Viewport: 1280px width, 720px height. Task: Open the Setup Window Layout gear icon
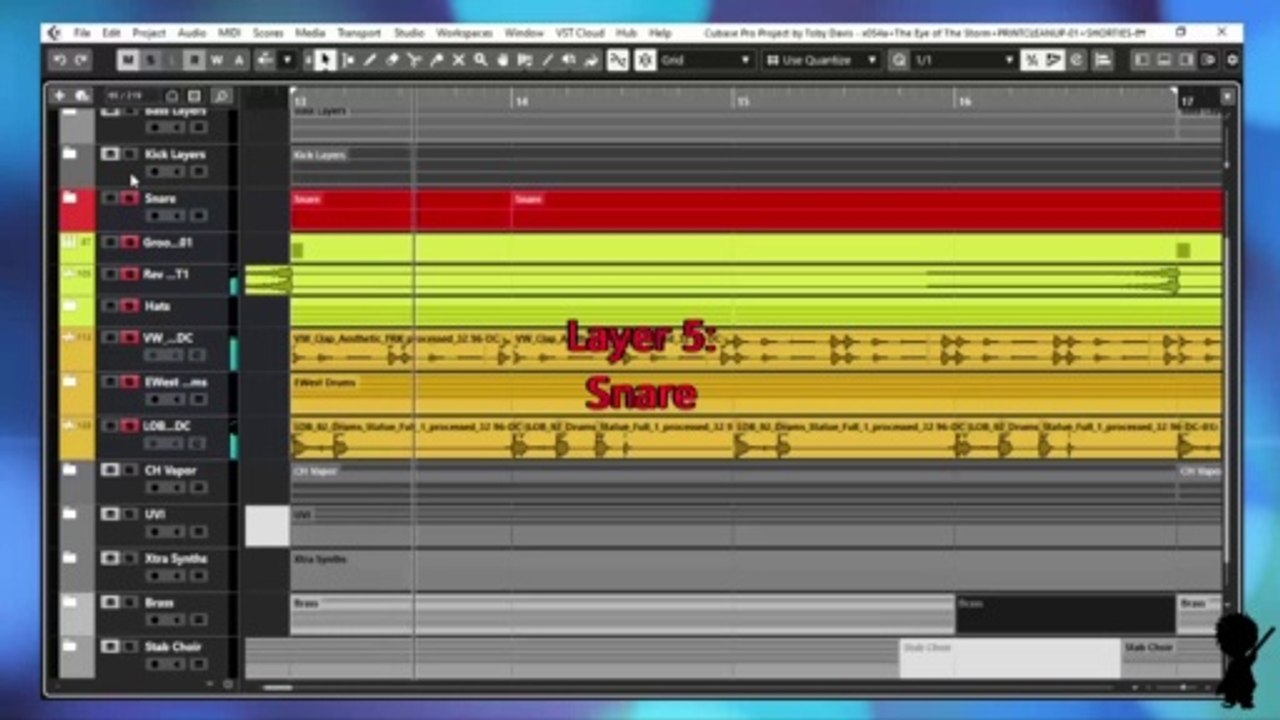(x=1232, y=60)
